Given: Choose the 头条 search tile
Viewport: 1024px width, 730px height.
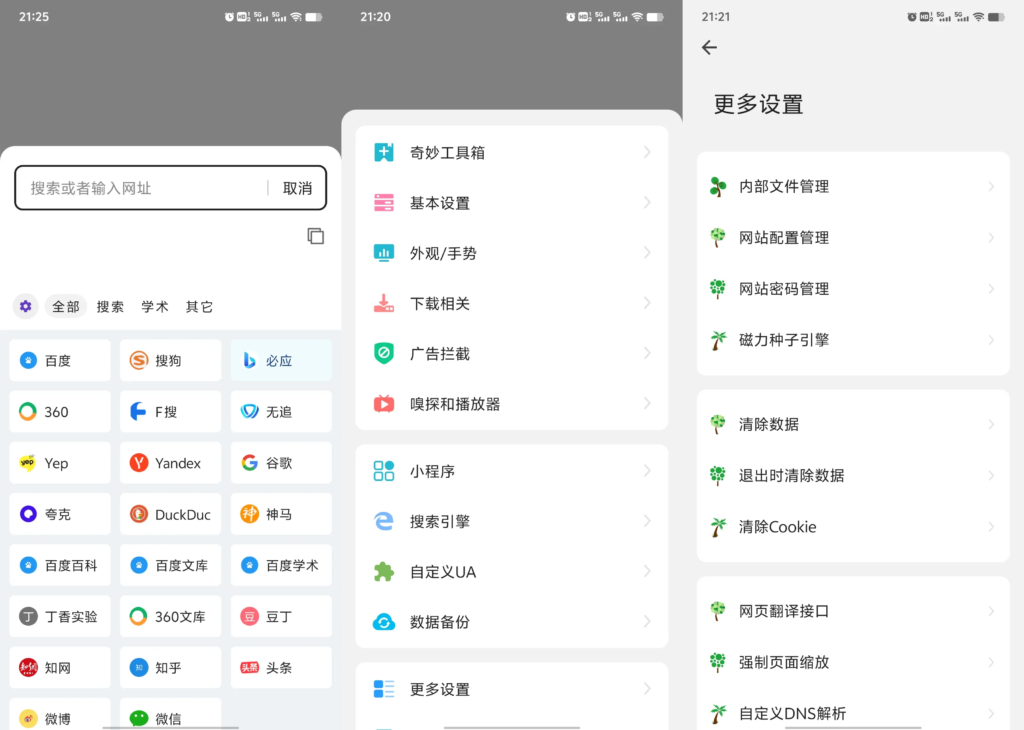Looking at the screenshot, I should coord(281,668).
